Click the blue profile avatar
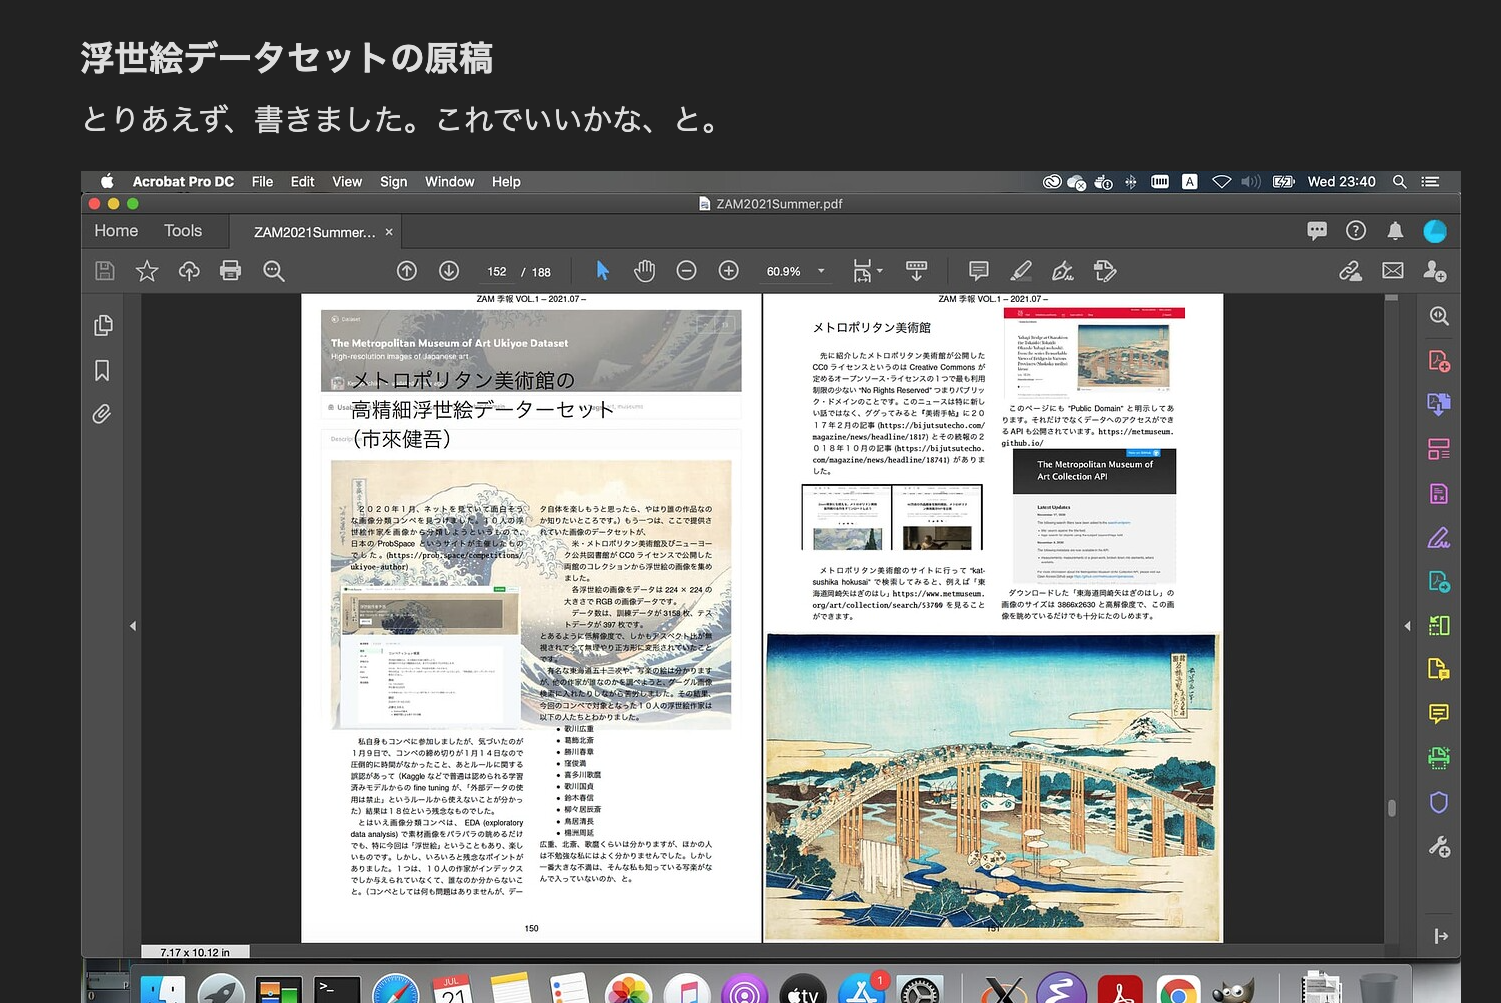1501x1003 pixels. pos(1435,231)
